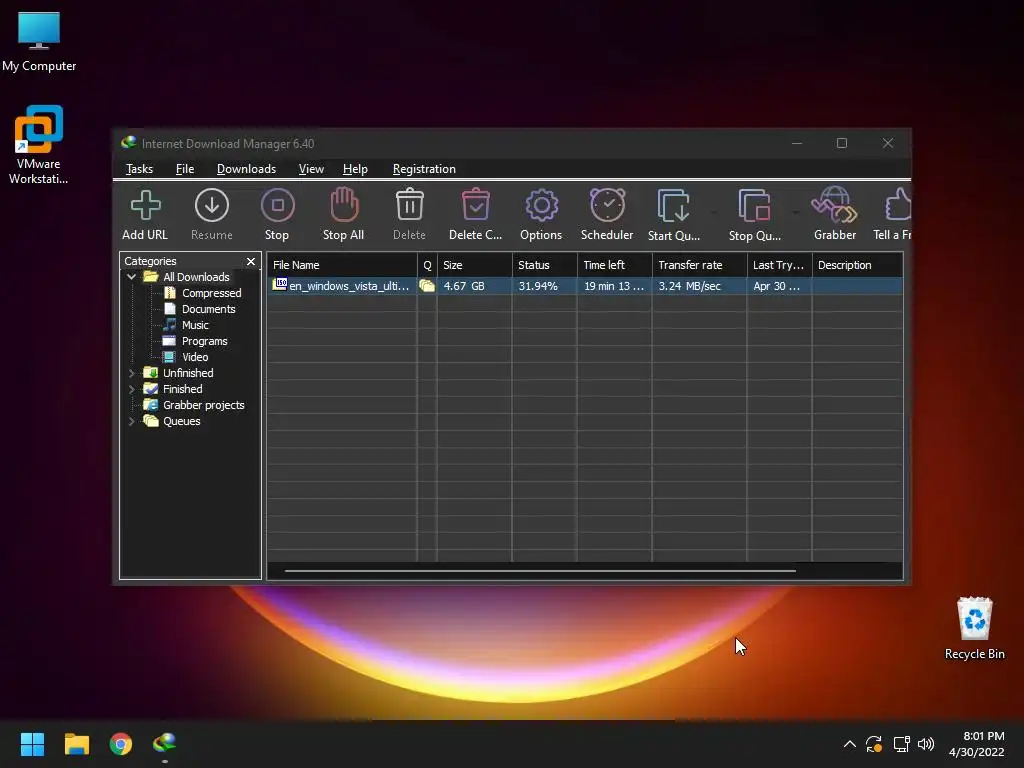Viewport: 1024px width, 768px height.
Task: Select the Finished folder item
Action: coord(182,389)
